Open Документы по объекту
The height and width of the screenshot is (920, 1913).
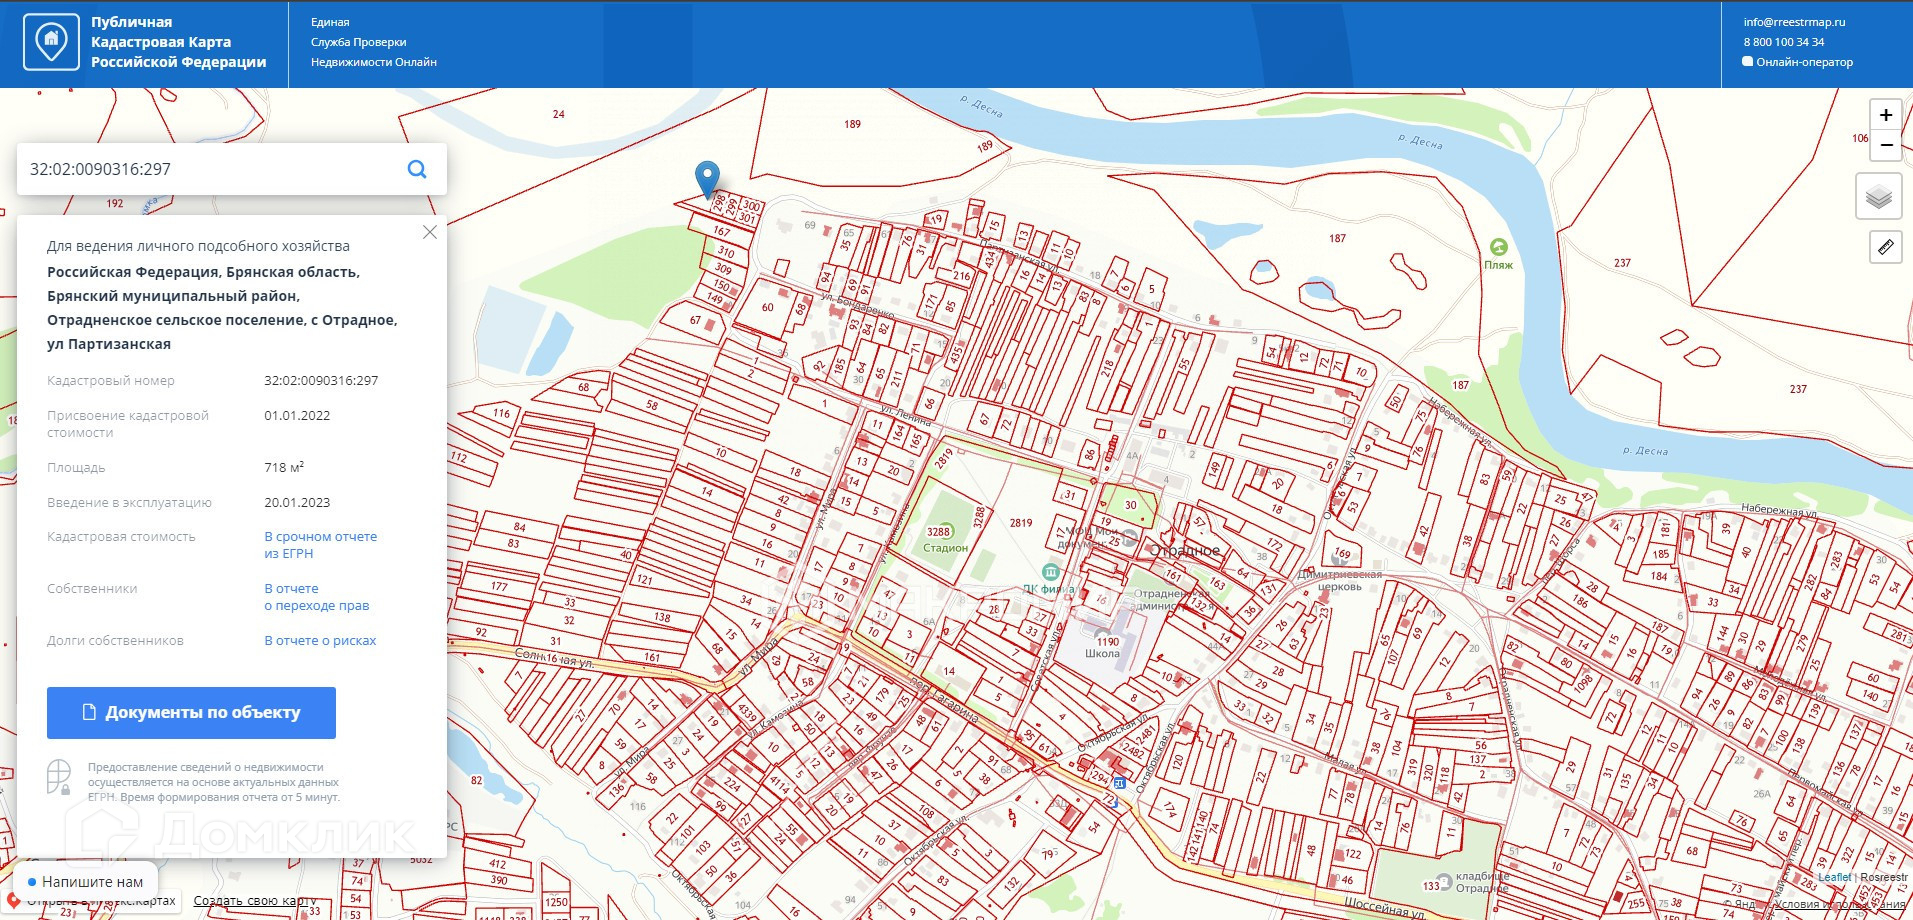tap(191, 713)
